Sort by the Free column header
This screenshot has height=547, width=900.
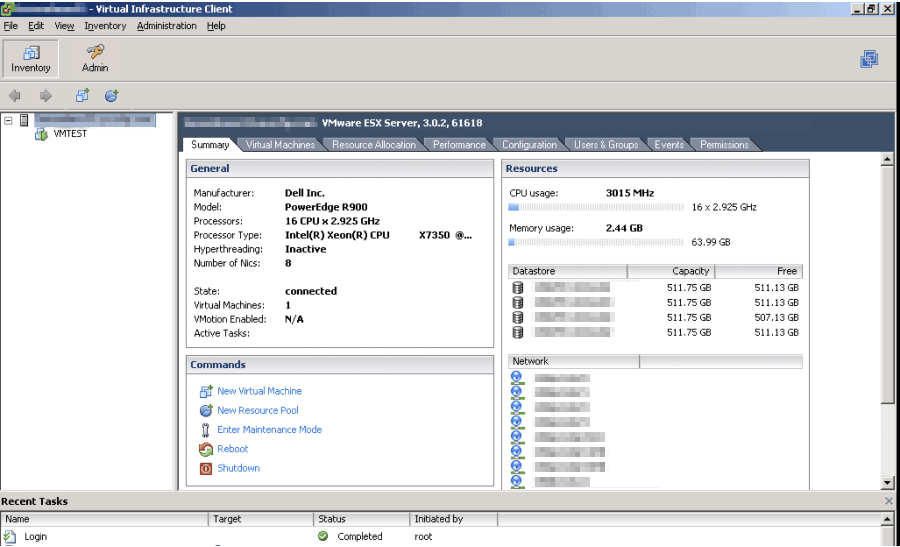click(x=758, y=271)
